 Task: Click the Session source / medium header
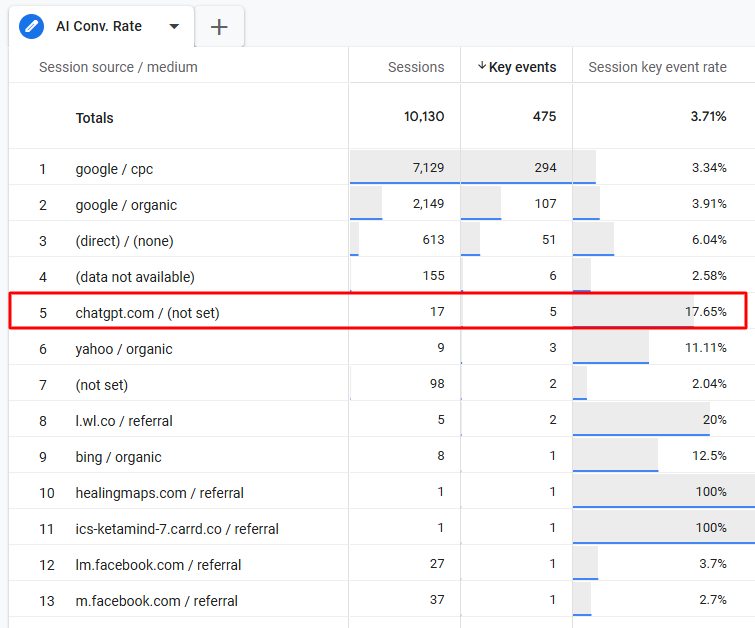coord(118,67)
